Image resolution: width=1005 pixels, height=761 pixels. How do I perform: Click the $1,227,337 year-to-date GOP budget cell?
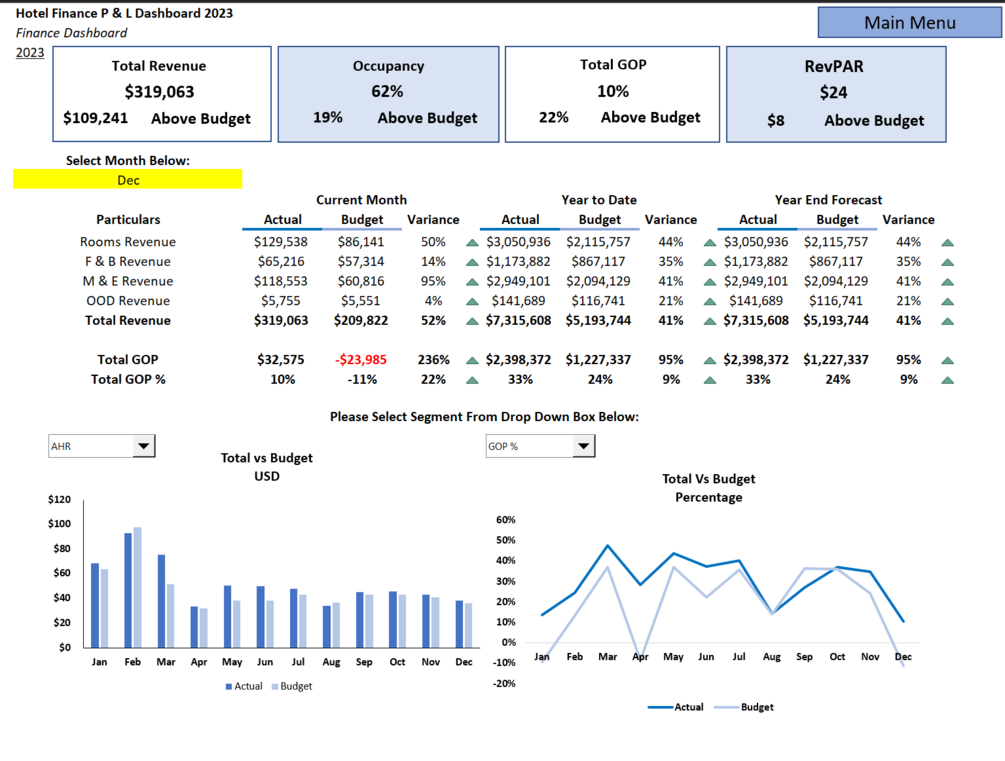598,360
